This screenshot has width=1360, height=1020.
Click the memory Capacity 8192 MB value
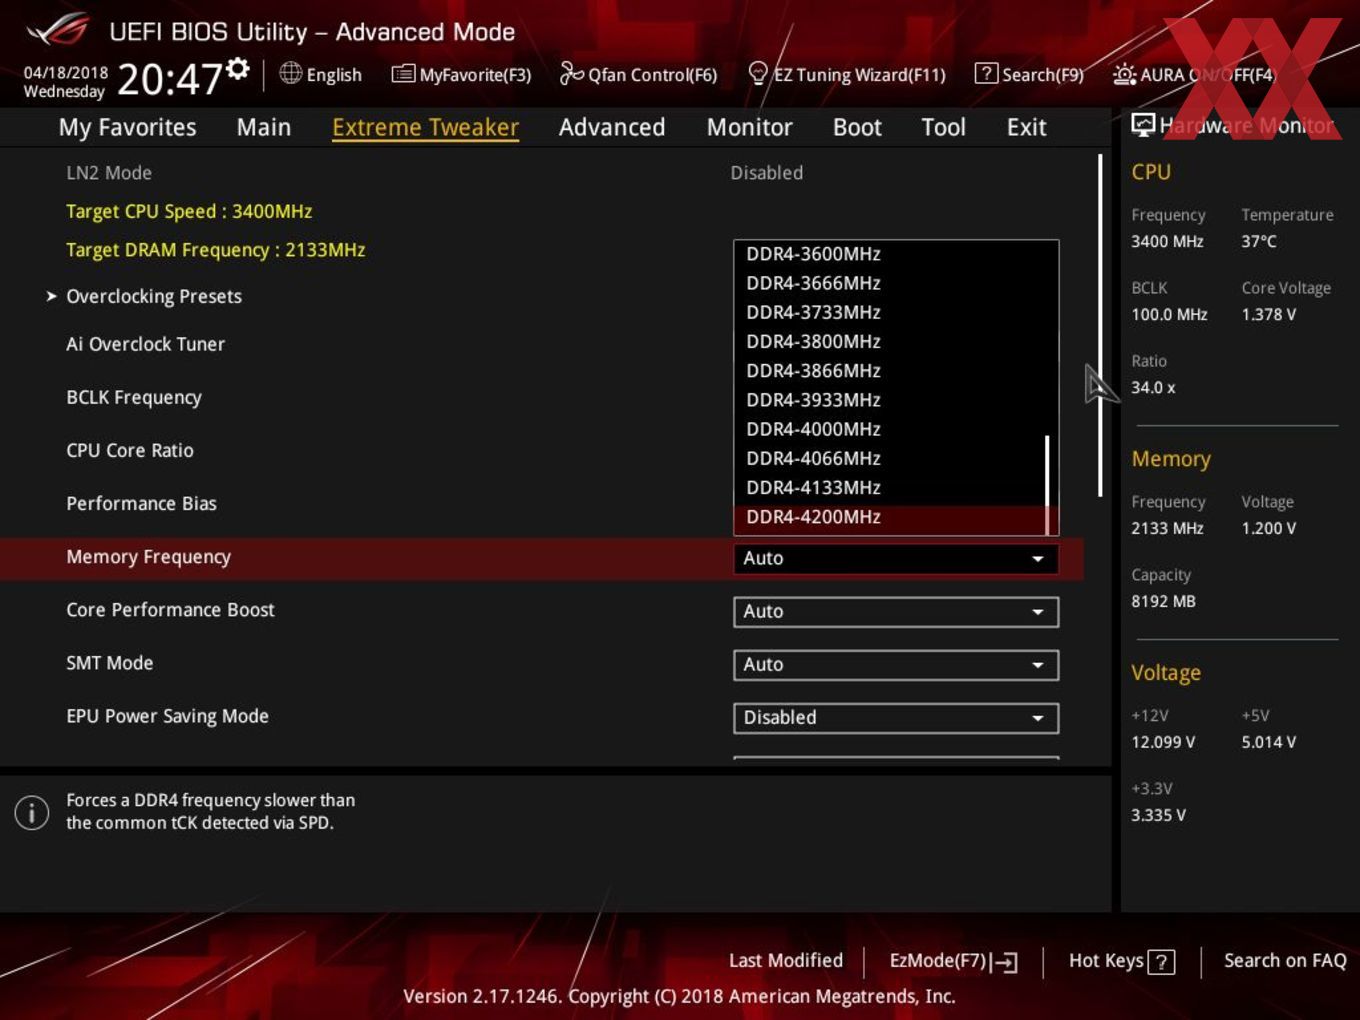click(x=1163, y=601)
